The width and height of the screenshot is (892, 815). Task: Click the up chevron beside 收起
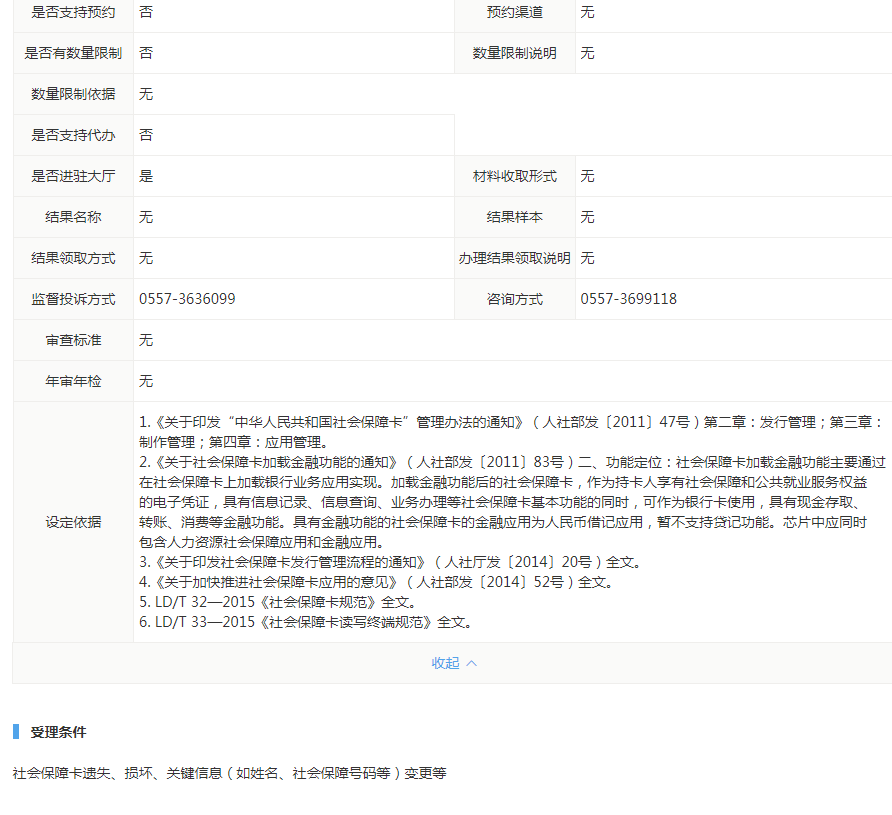pos(472,663)
